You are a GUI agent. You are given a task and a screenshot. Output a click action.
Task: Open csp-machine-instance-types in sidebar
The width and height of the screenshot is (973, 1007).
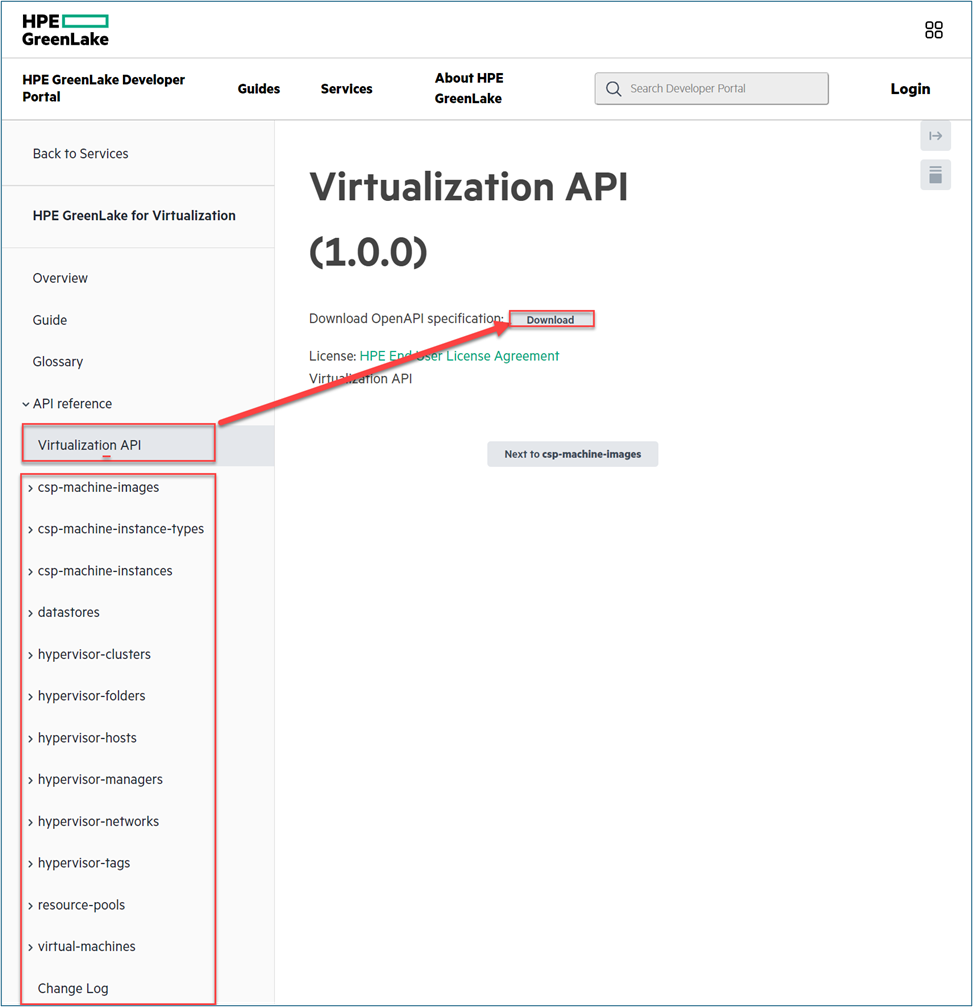pos(121,529)
